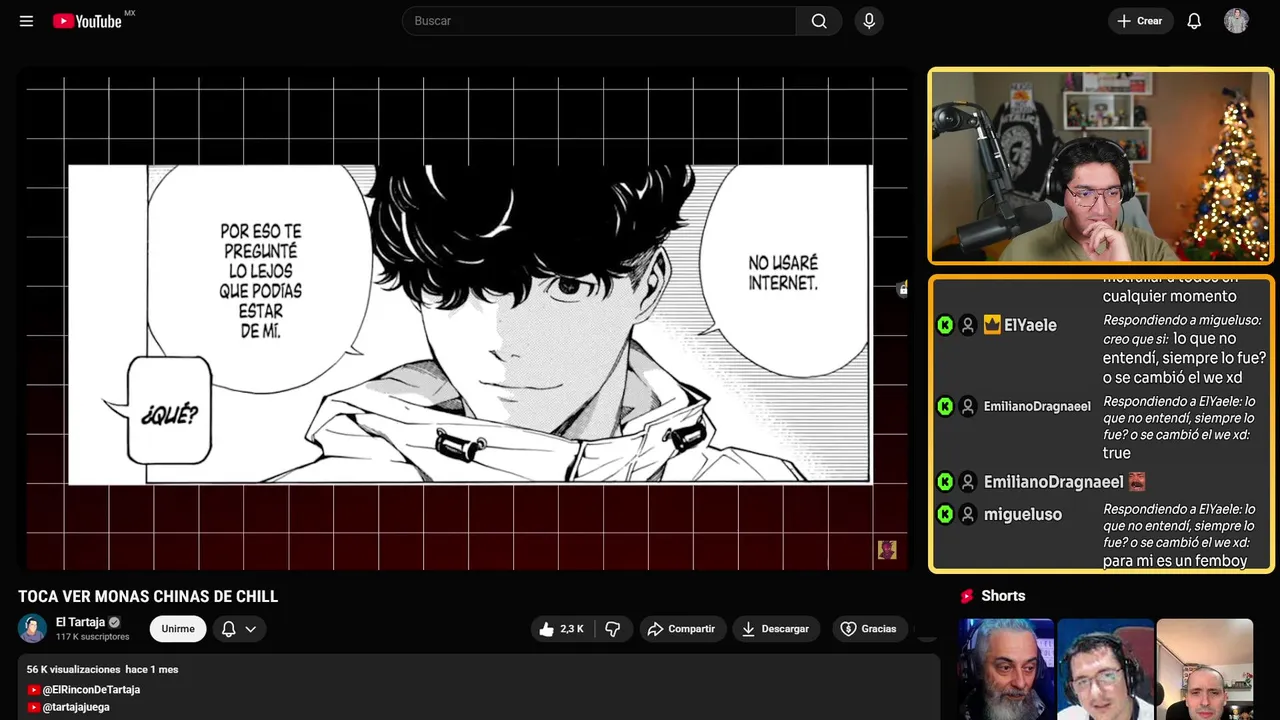Click ElYaele username in chat
1280x720 pixels.
[x=1030, y=325]
